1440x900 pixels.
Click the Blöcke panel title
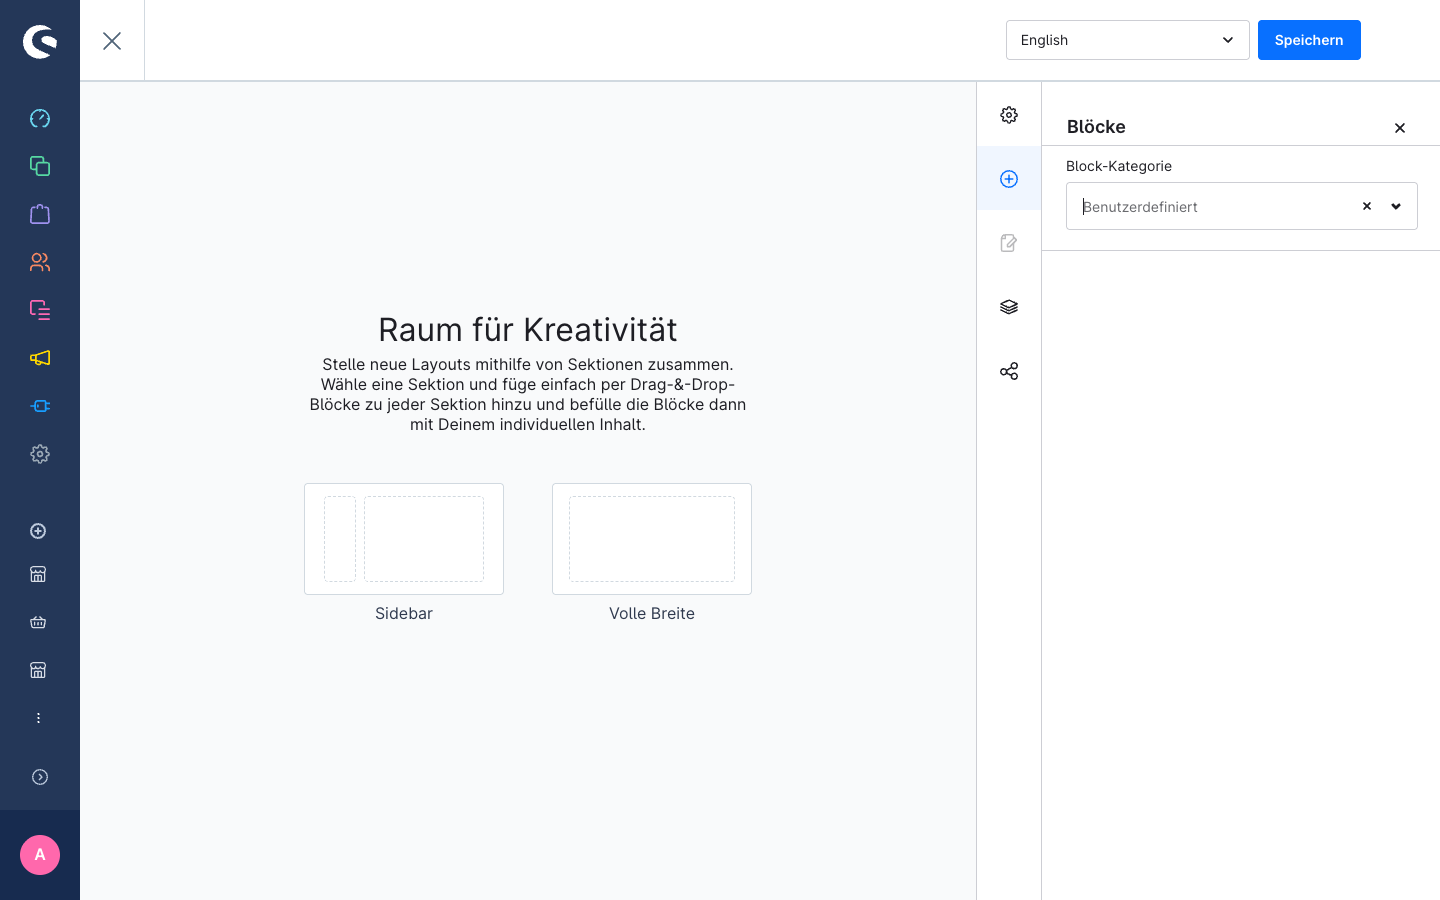pos(1096,127)
